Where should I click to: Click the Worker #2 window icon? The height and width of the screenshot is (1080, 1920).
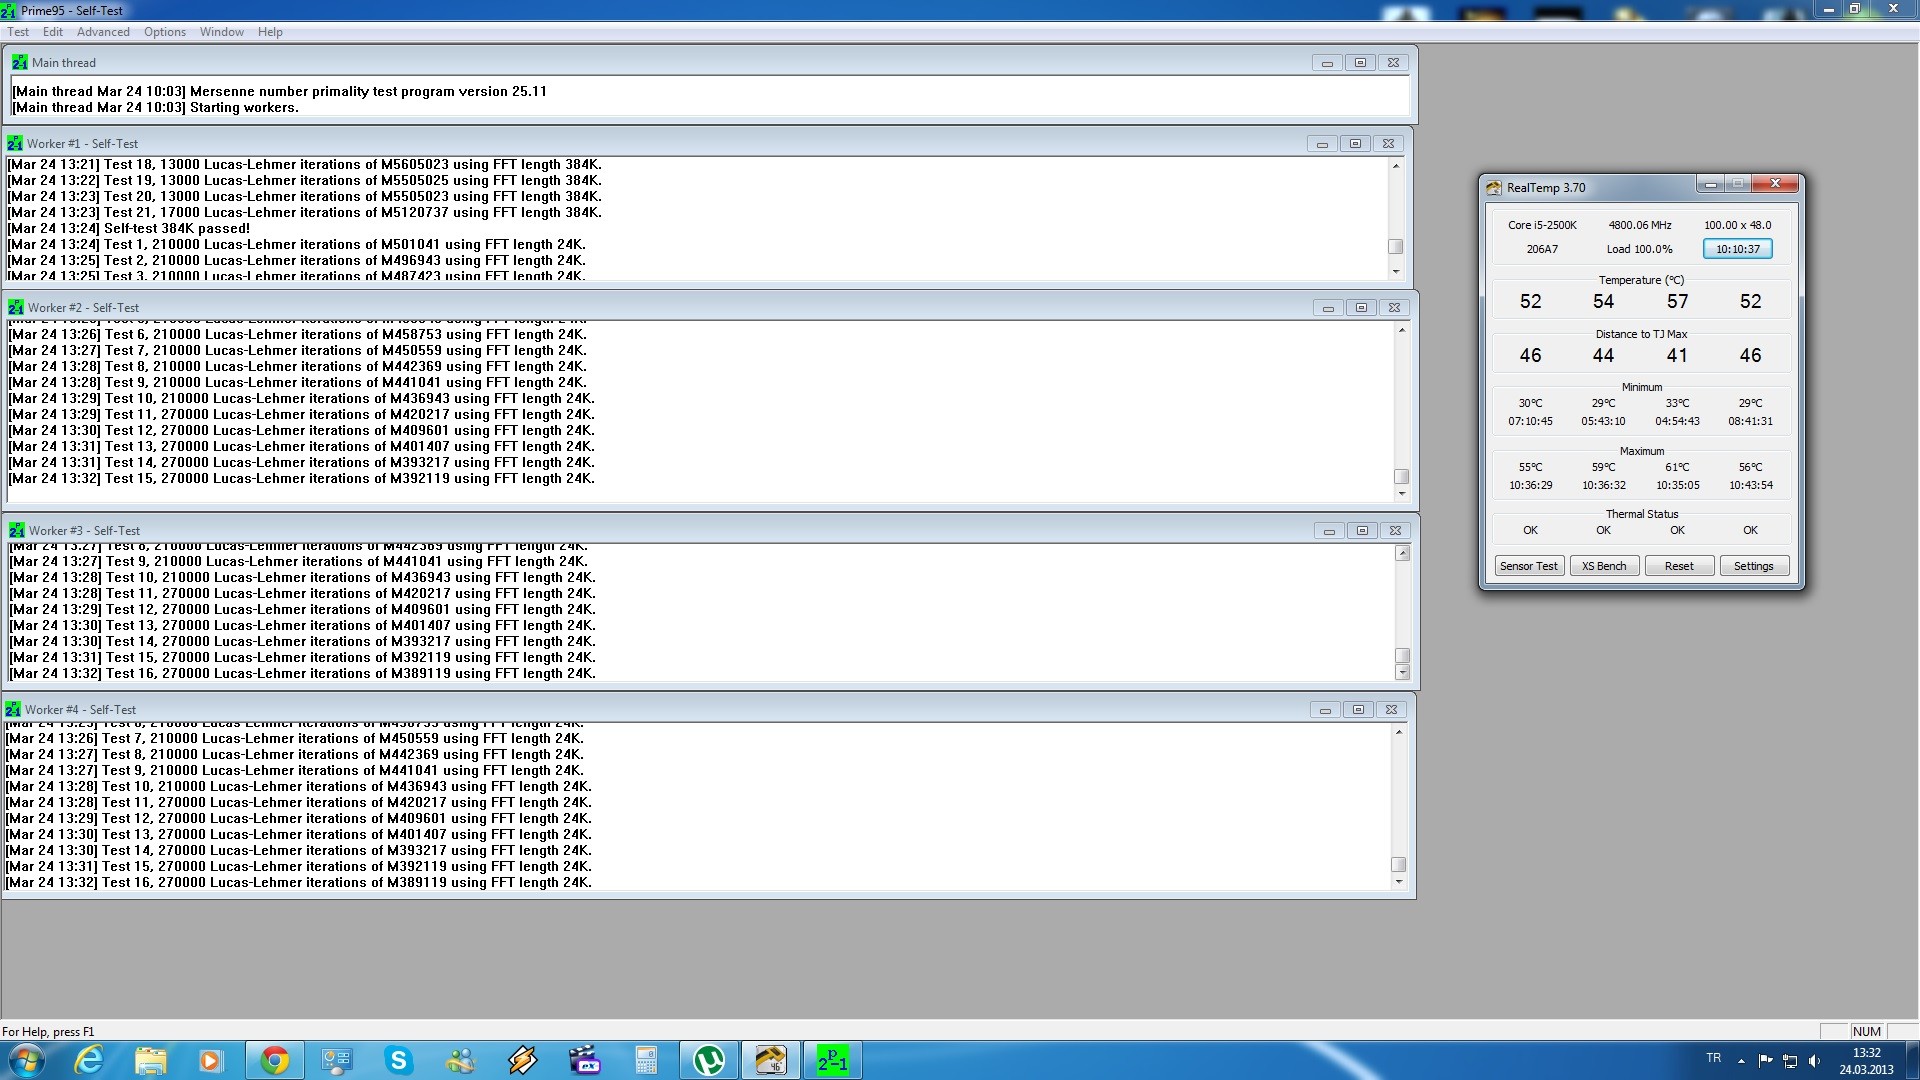pos(16,307)
